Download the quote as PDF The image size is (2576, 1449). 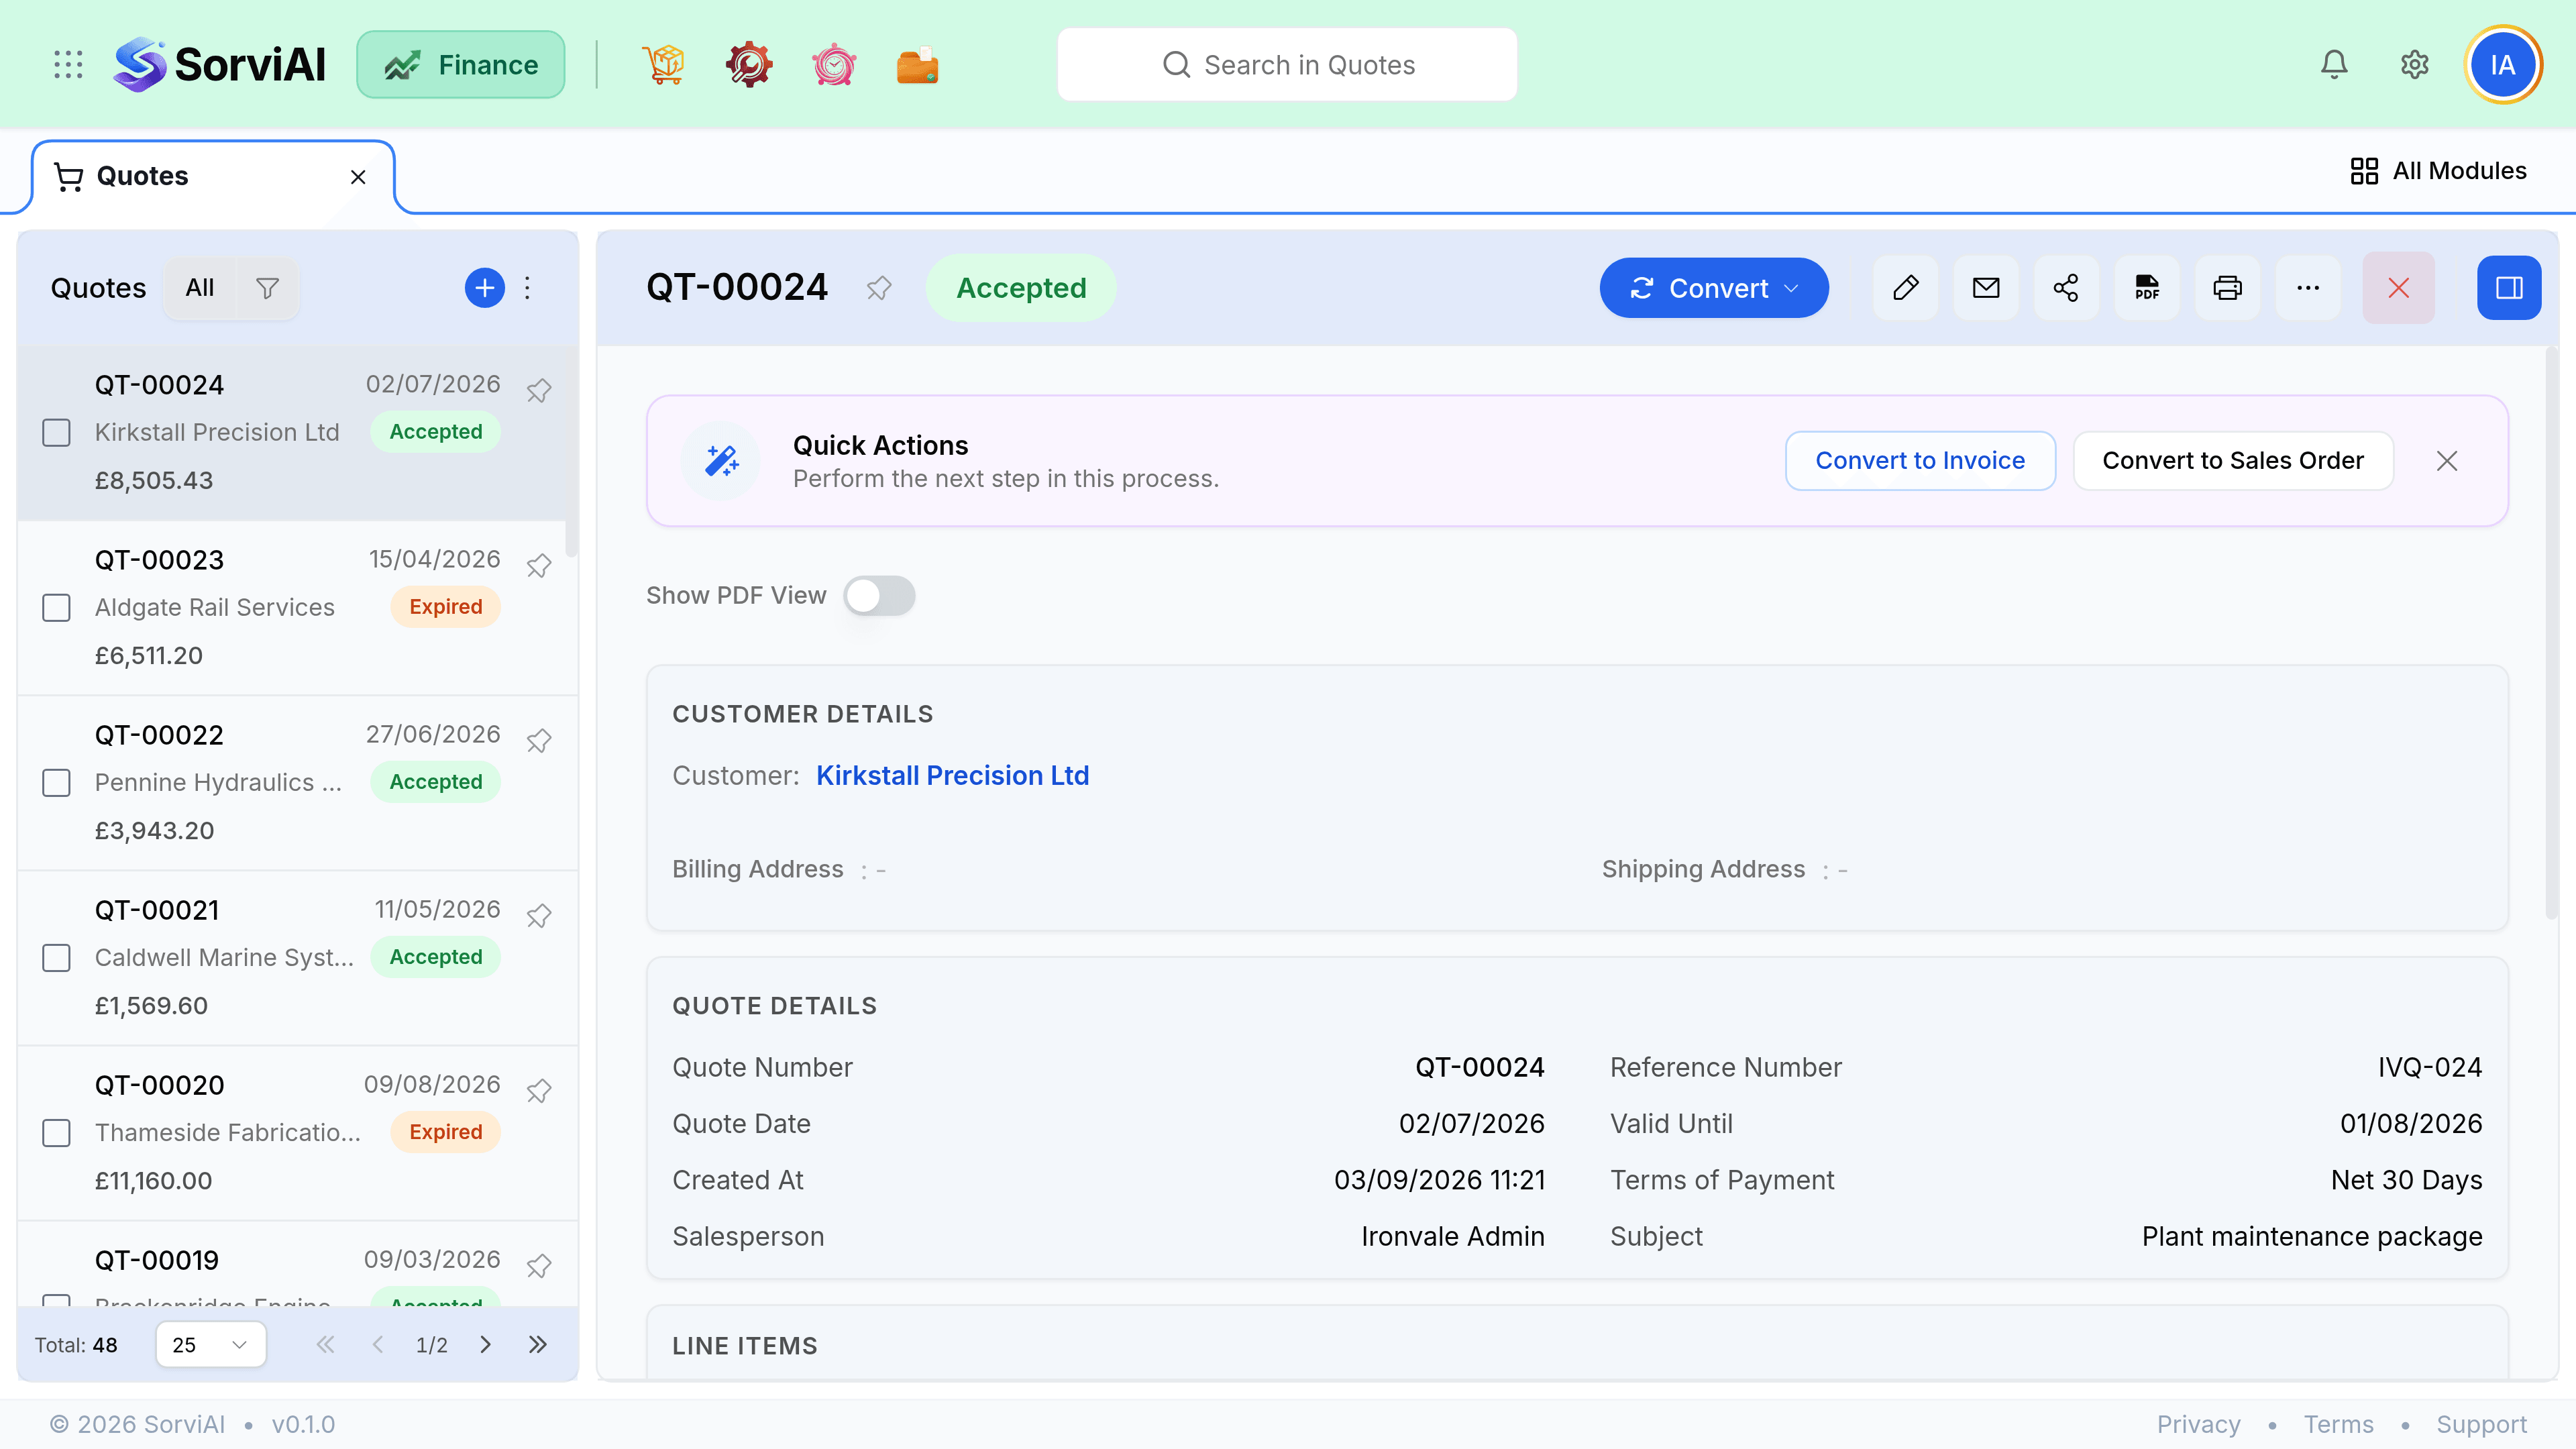[2147, 288]
